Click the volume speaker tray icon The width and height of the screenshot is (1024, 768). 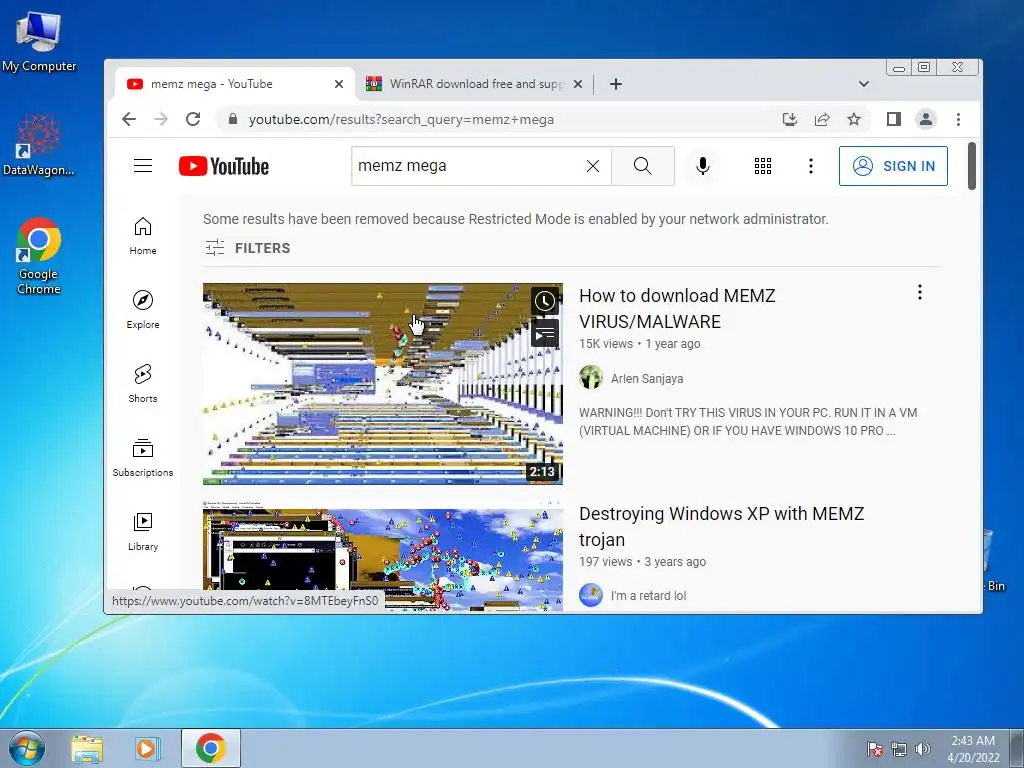tap(922, 749)
